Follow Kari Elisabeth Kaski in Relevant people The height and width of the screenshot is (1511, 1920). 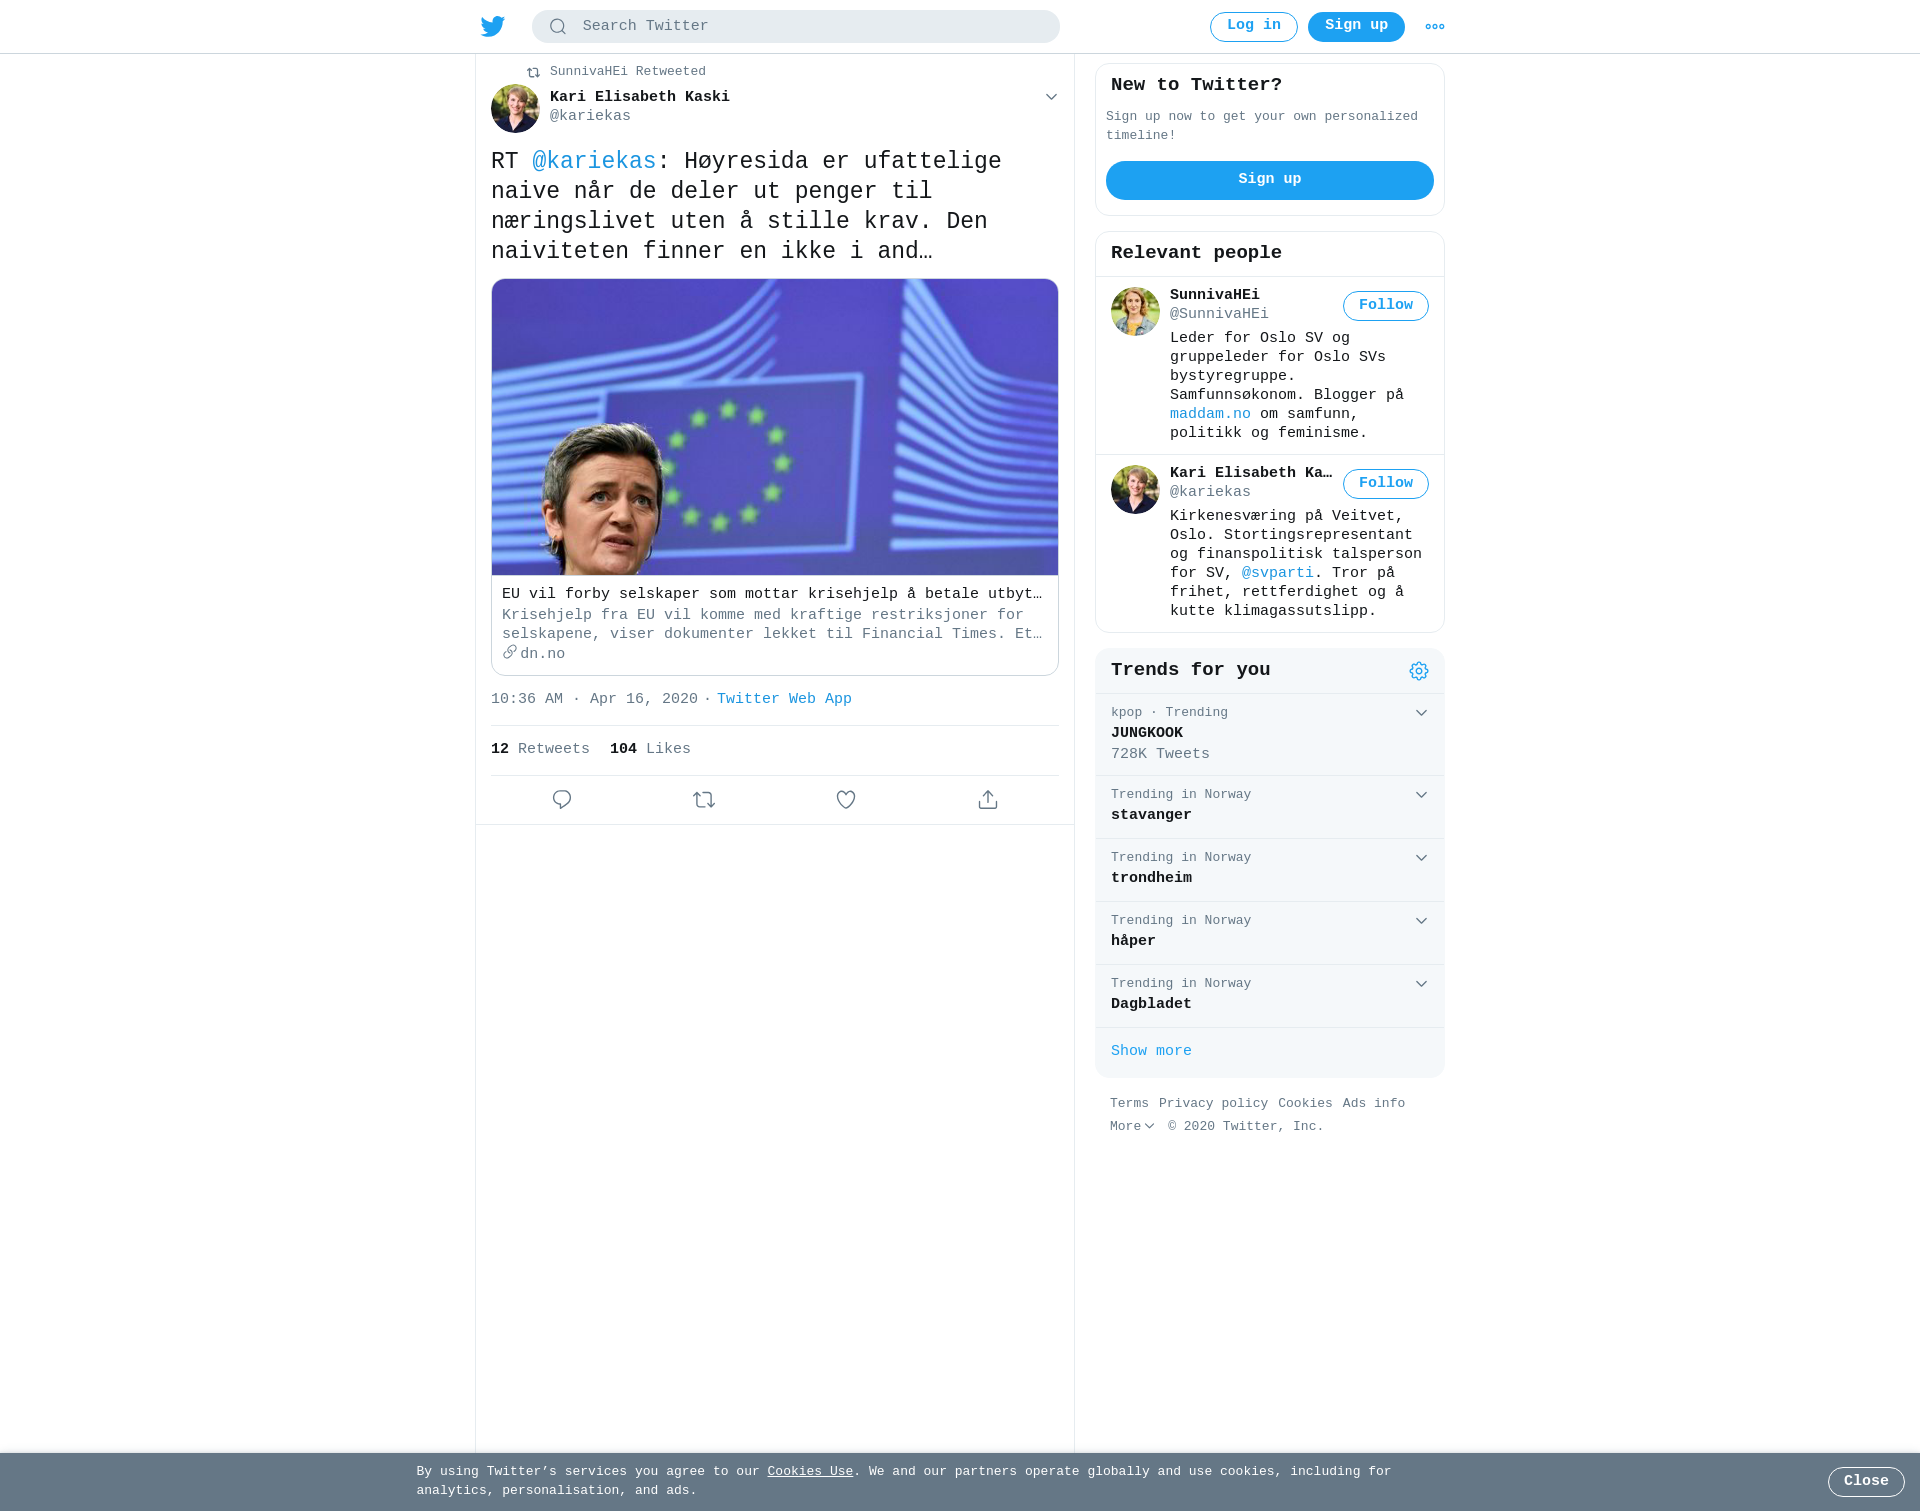1386,484
